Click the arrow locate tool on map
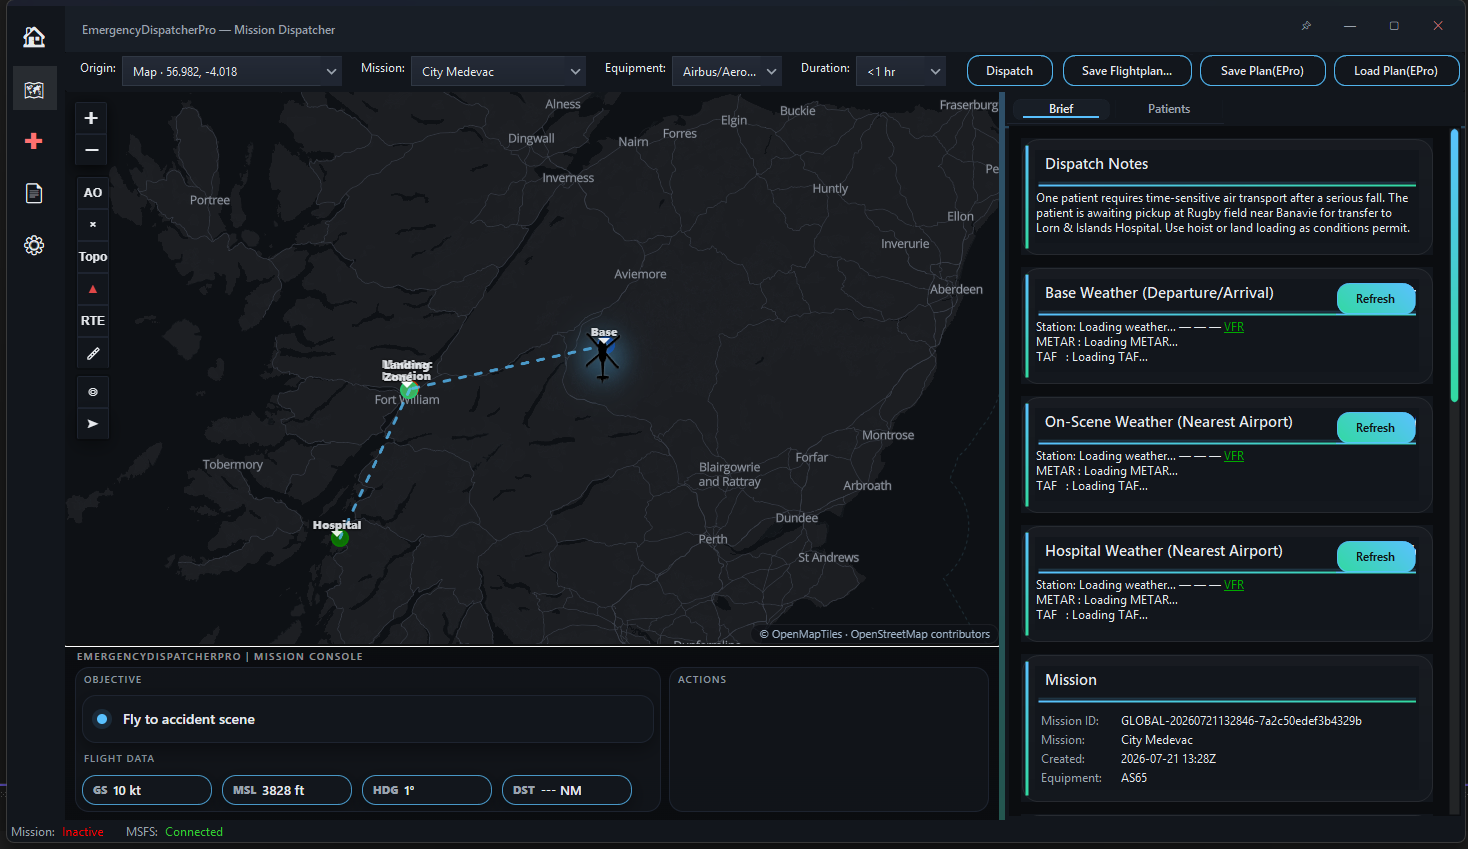This screenshot has height=849, width=1468. click(93, 424)
